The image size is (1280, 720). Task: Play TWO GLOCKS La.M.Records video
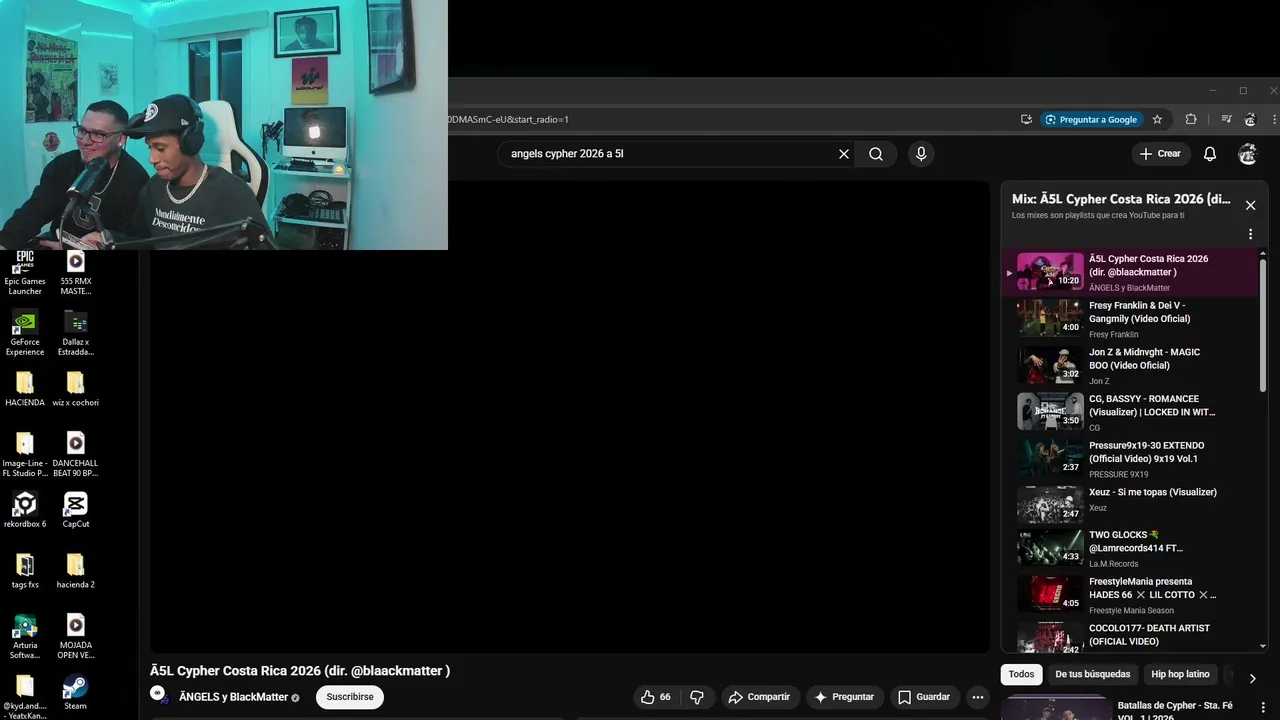[1130, 548]
